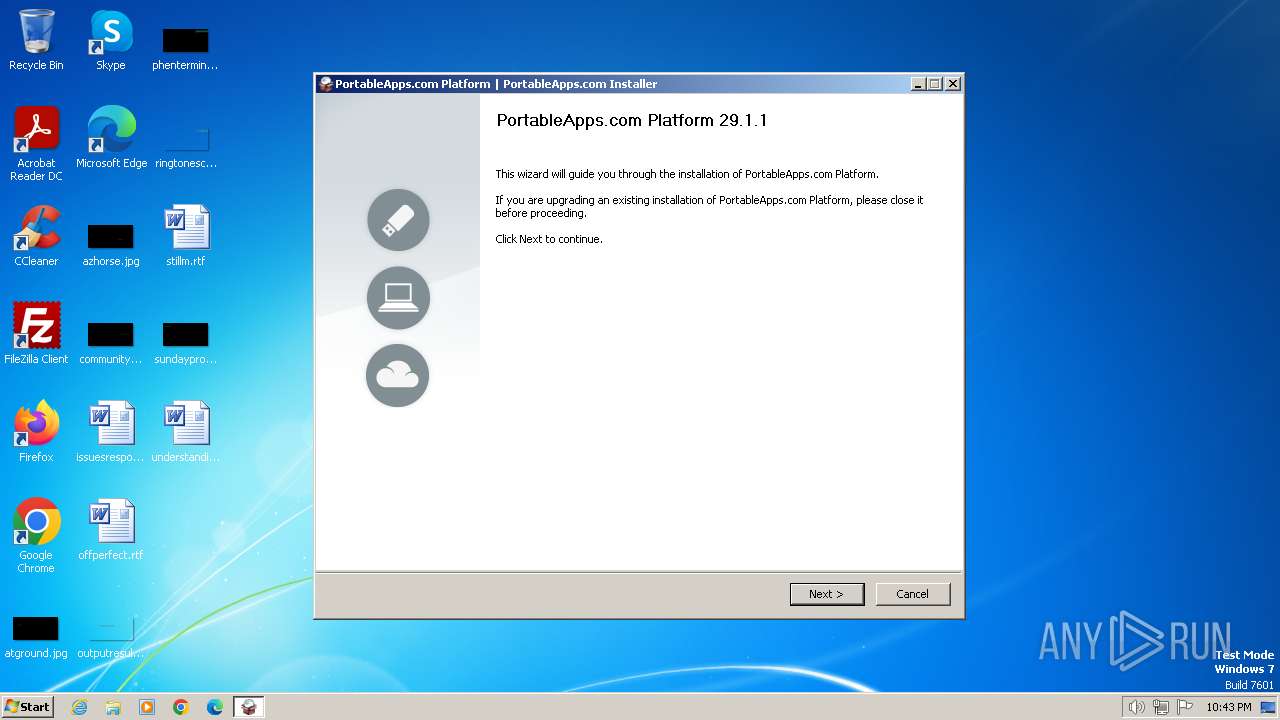The image size is (1280, 720).
Task: Select the azhorse.jpg desktop file
Action: click(x=111, y=244)
